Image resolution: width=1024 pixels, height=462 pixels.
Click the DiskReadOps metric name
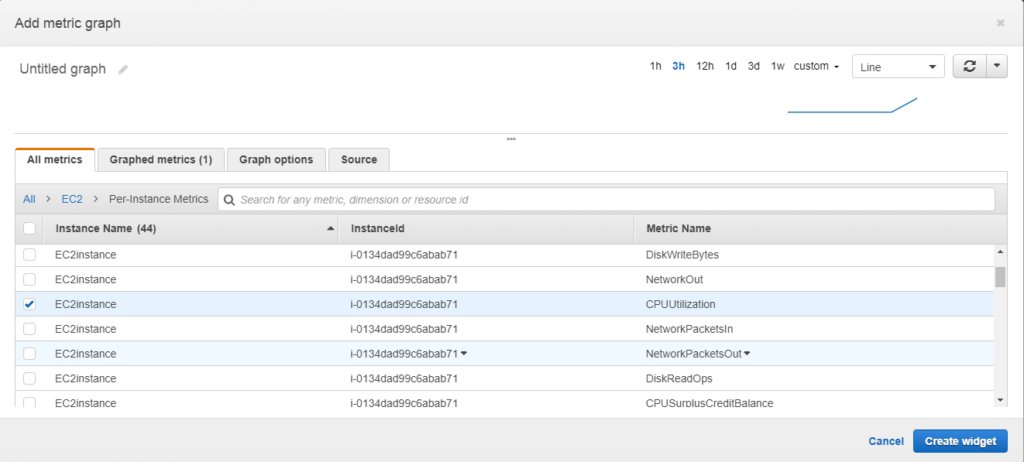pos(679,378)
